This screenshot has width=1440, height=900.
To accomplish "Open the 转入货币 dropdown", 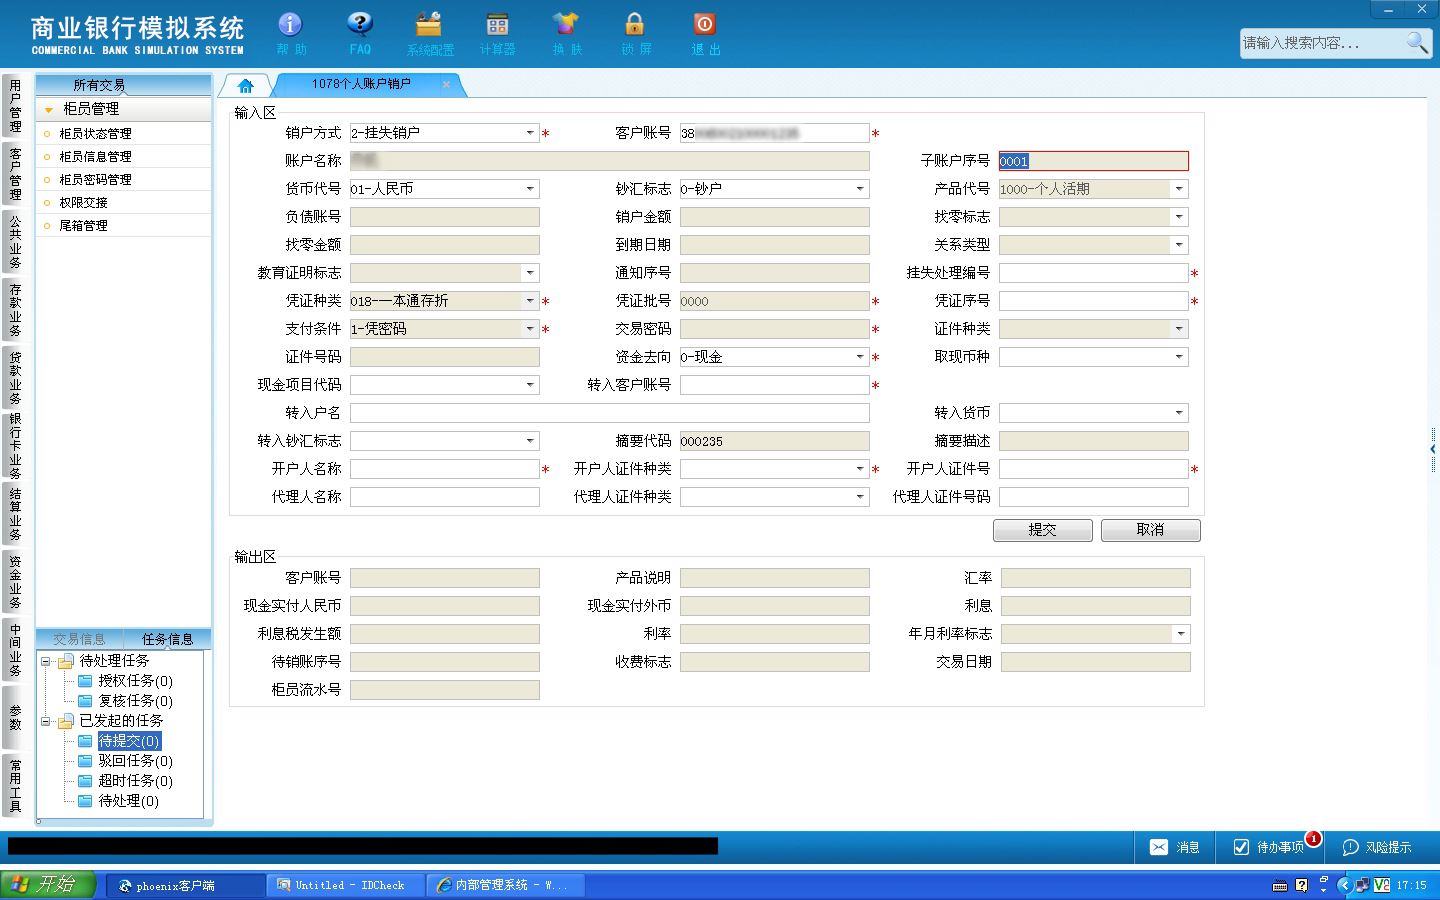I will click(1179, 413).
